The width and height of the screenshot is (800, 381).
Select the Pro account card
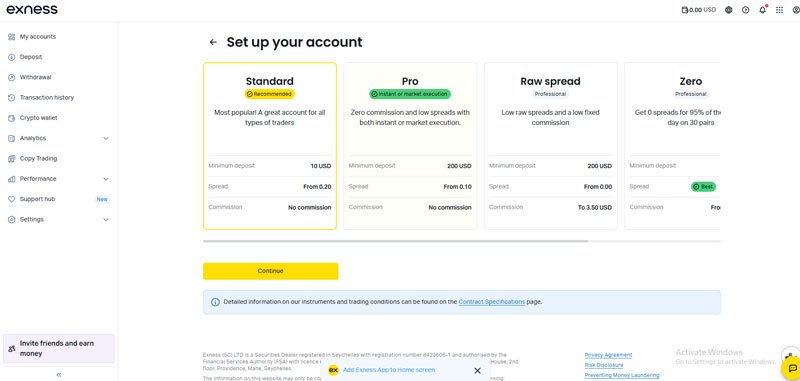410,146
